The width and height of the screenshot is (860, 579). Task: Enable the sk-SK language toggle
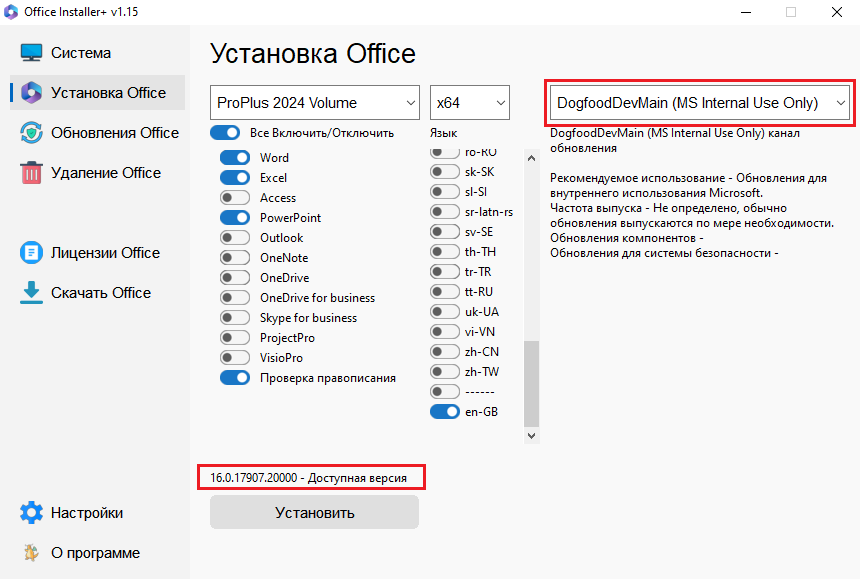point(445,172)
